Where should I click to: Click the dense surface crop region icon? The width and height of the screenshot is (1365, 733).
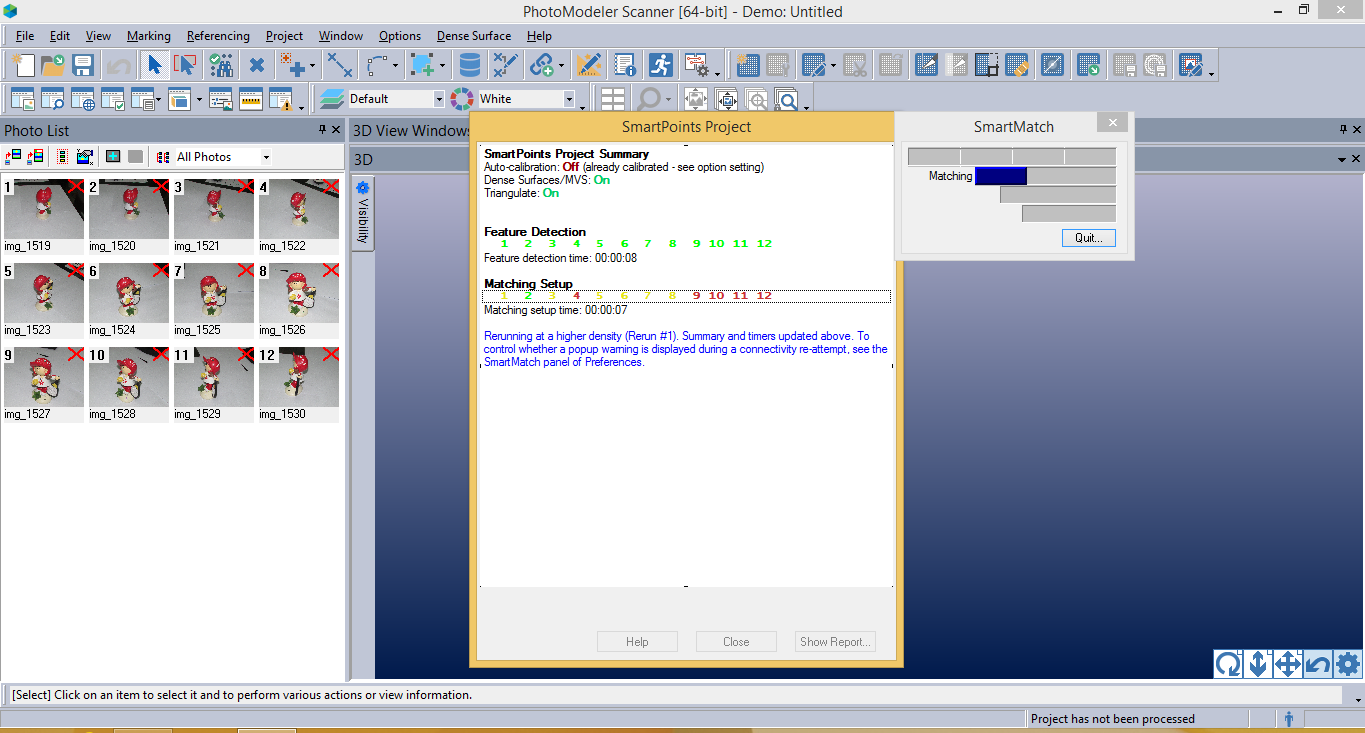pyautogui.click(x=987, y=66)
